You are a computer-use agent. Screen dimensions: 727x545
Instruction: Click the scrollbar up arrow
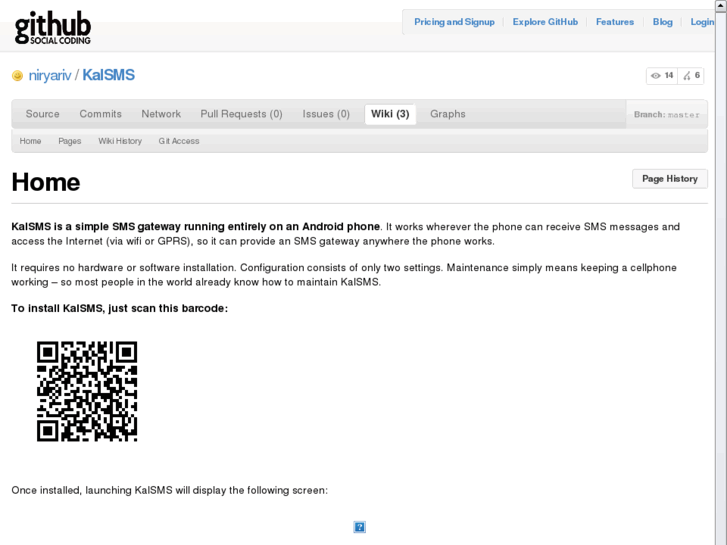click(721, 5)
